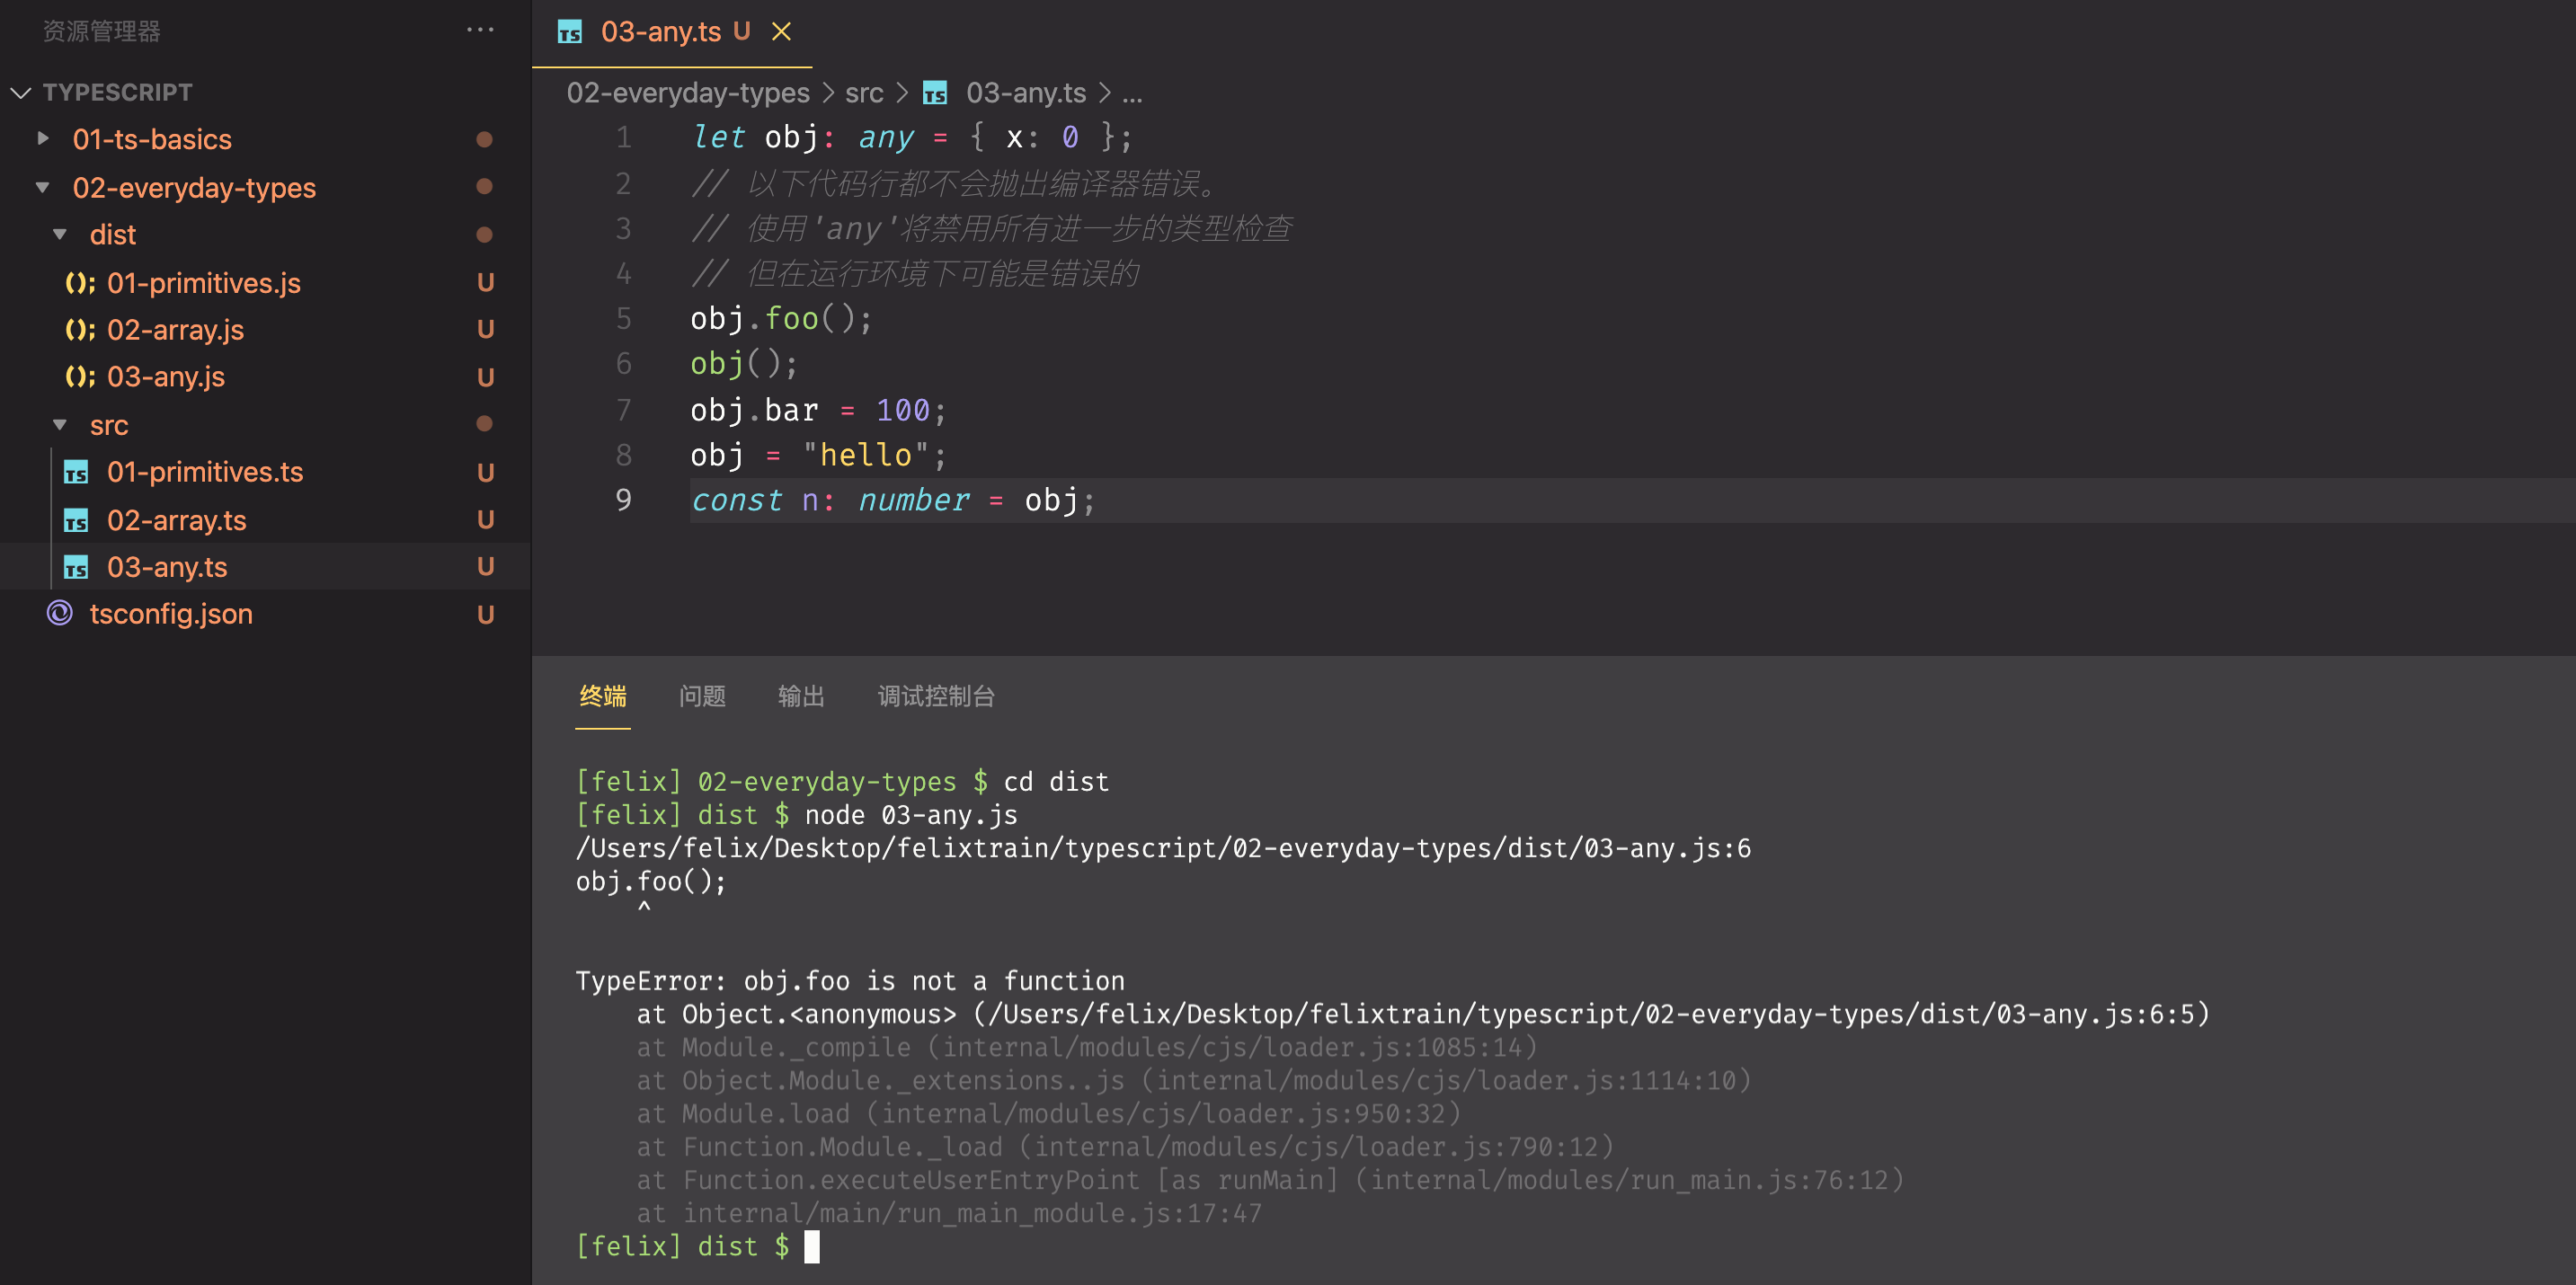The image size is (2576, 1285).
Task: Switch to the 问题 problems tab
Action: [702, 696]
